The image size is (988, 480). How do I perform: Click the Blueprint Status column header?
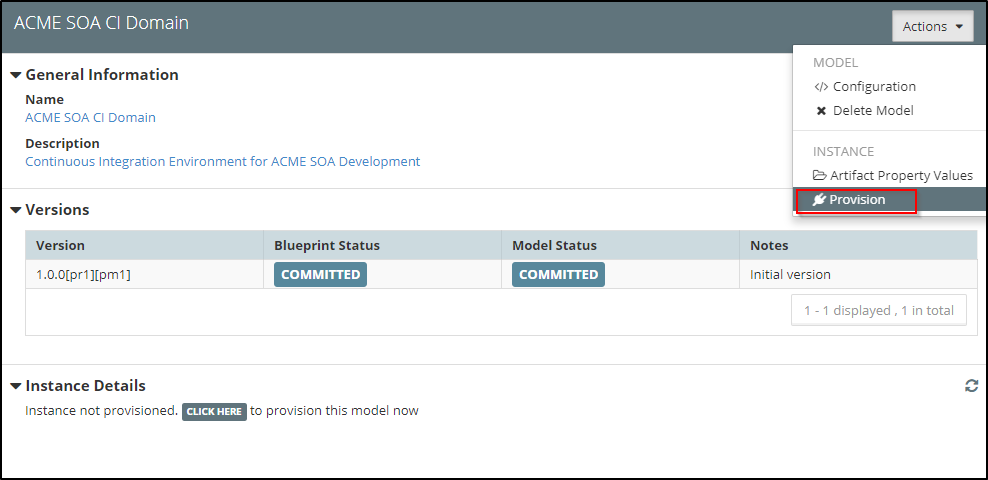(x=327, y=246)
